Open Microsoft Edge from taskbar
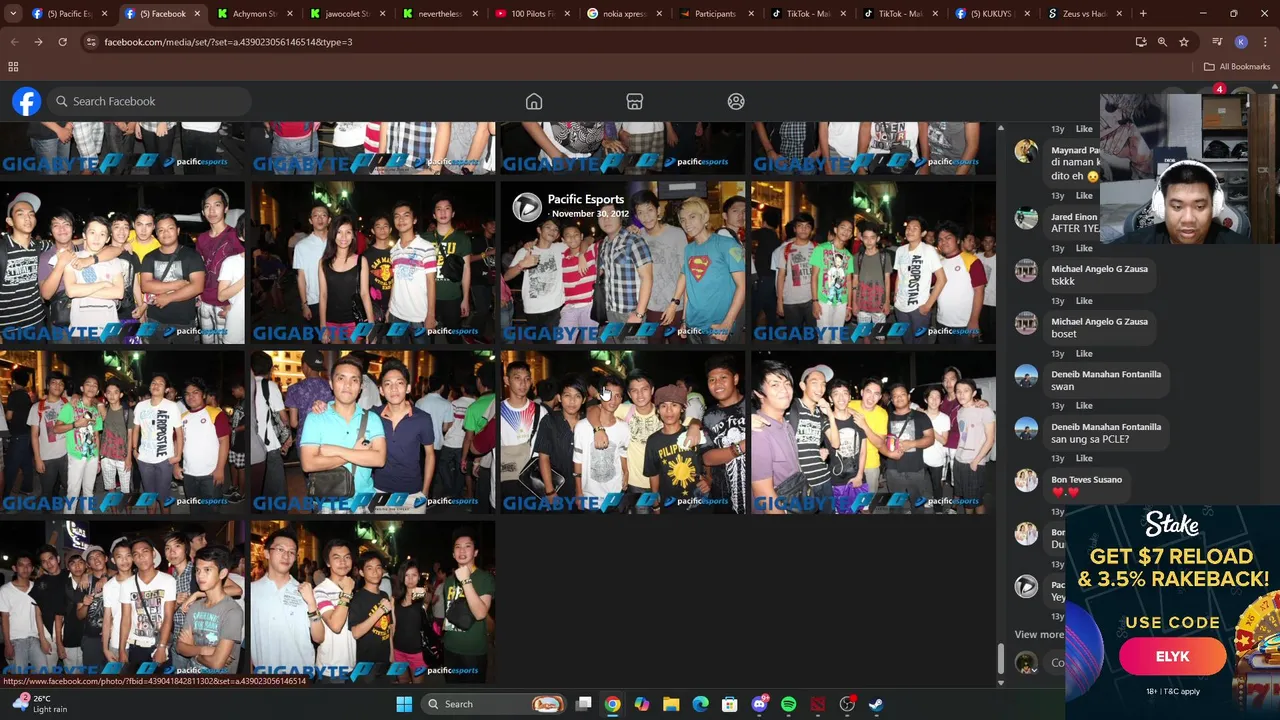This screenshot has height=720, width=1280. 700,704
